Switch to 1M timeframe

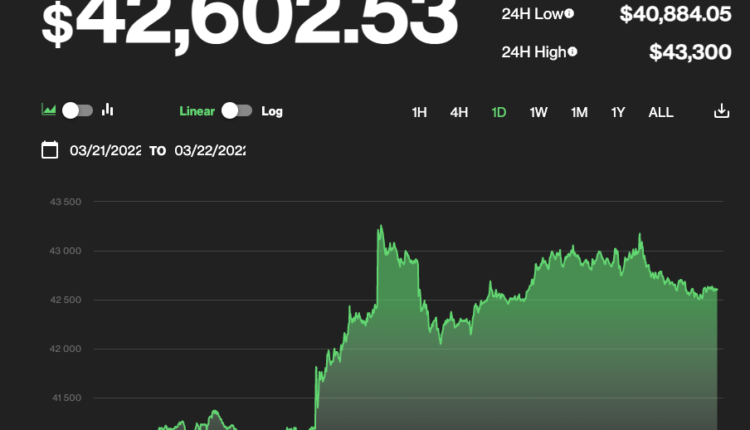click(579, 112)
